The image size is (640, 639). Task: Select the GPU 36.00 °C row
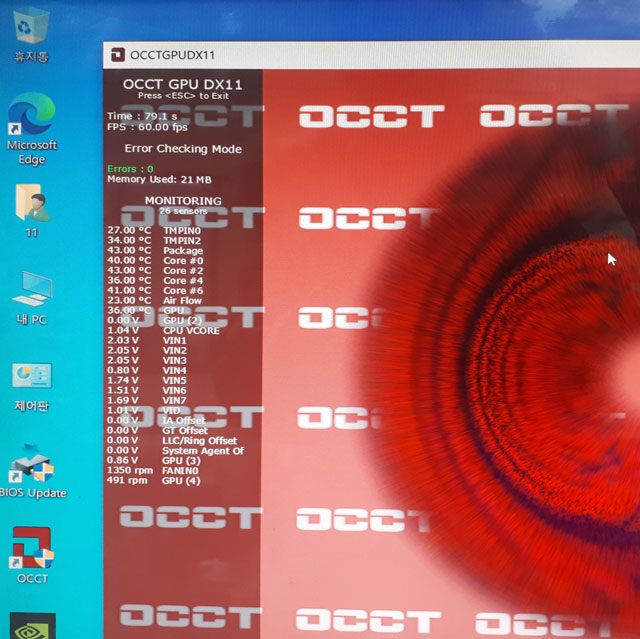tap(146, 311)
